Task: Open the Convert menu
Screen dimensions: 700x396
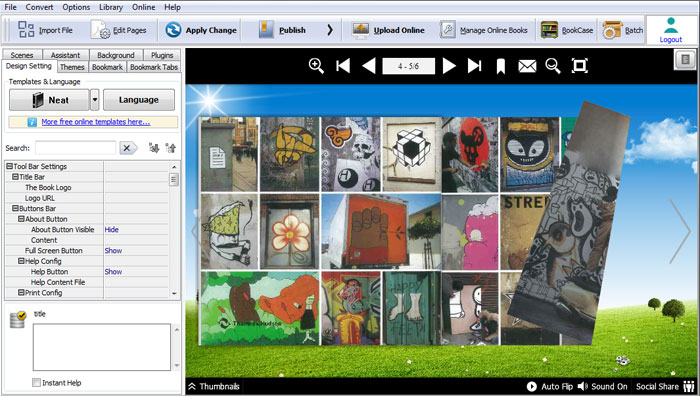Action: 39,7
